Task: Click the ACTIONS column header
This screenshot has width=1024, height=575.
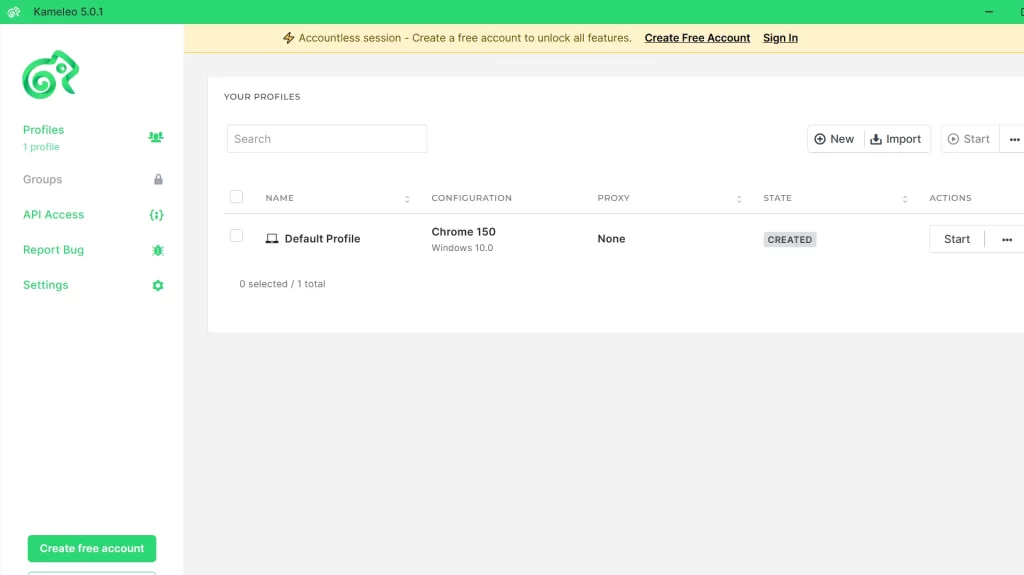Action: [x=950, y=198]
